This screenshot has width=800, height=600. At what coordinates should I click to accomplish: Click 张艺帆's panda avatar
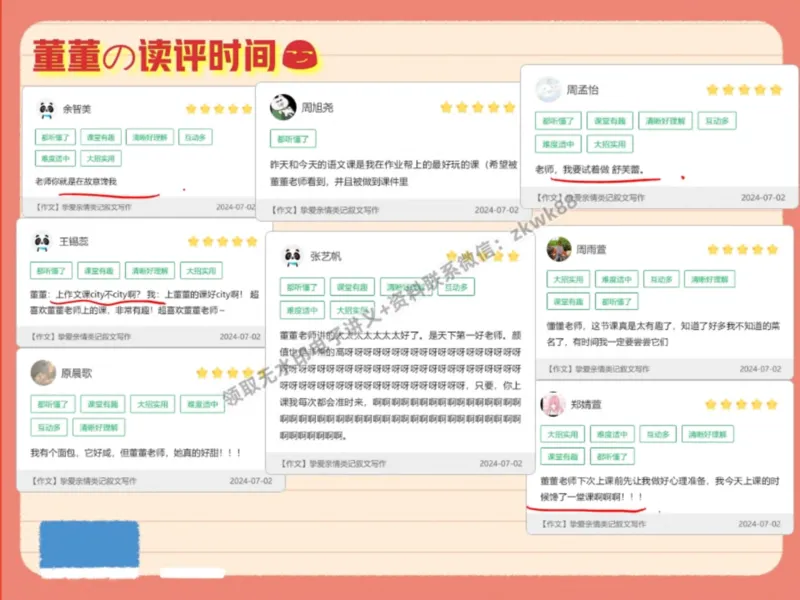[292, 256]
